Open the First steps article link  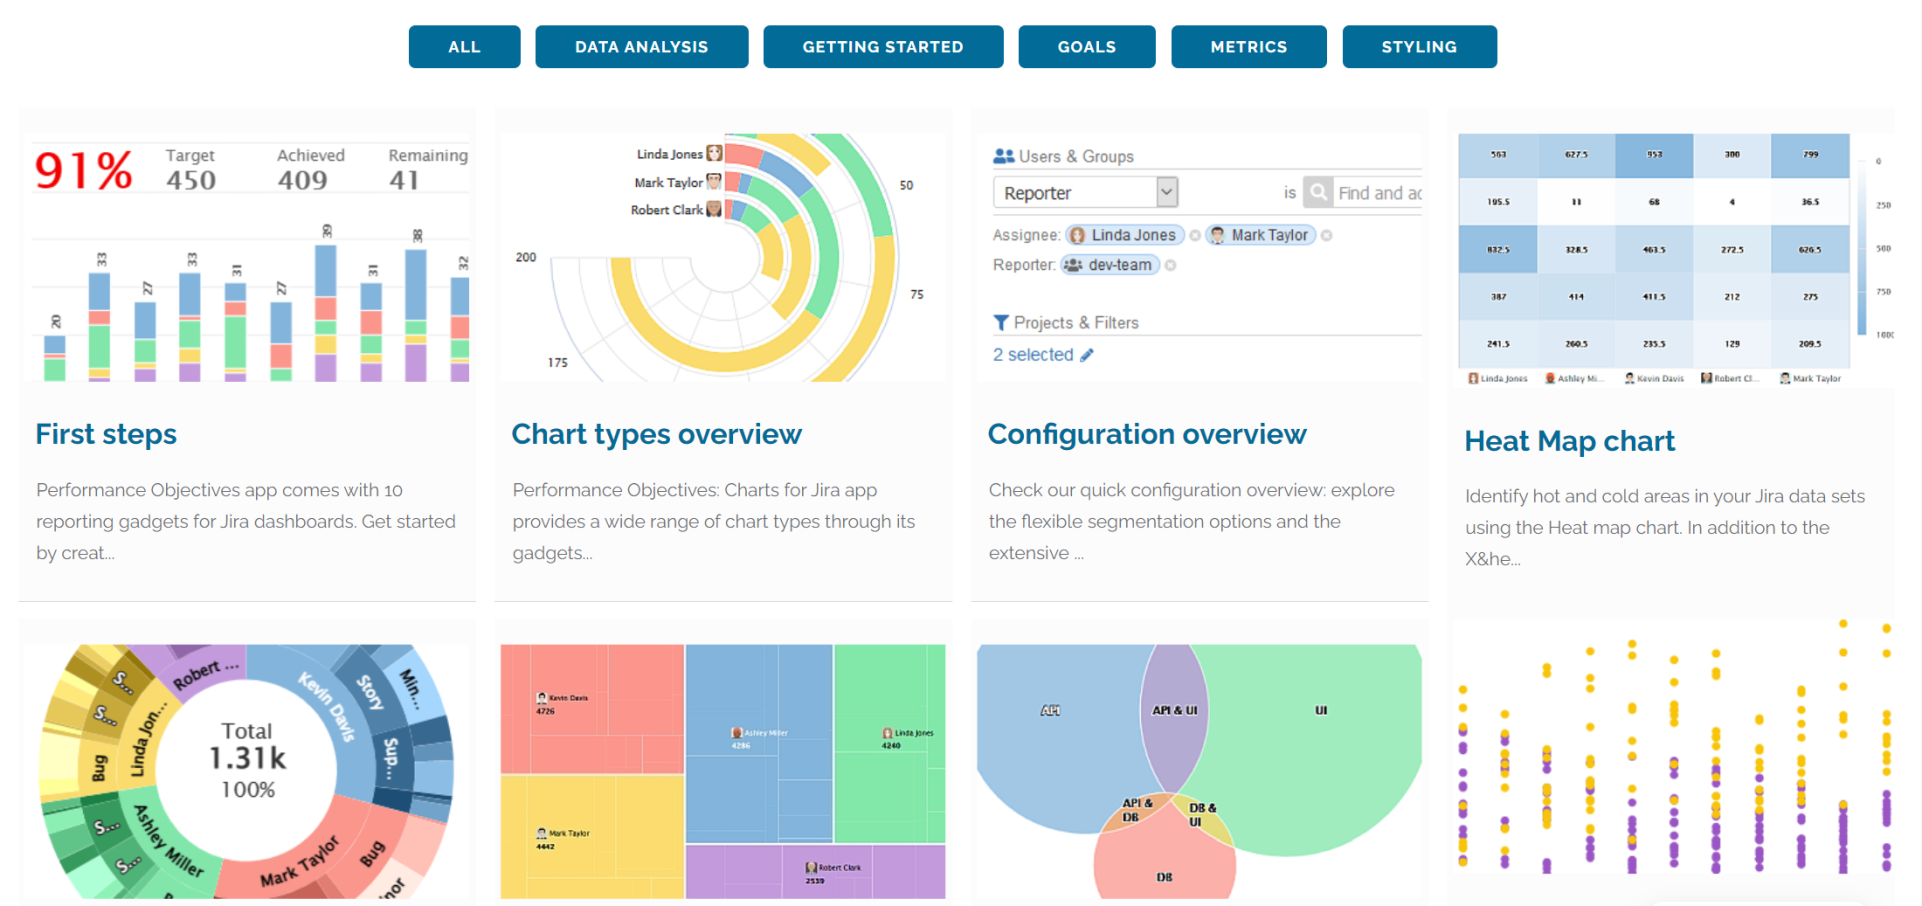(x=106, y=434)
